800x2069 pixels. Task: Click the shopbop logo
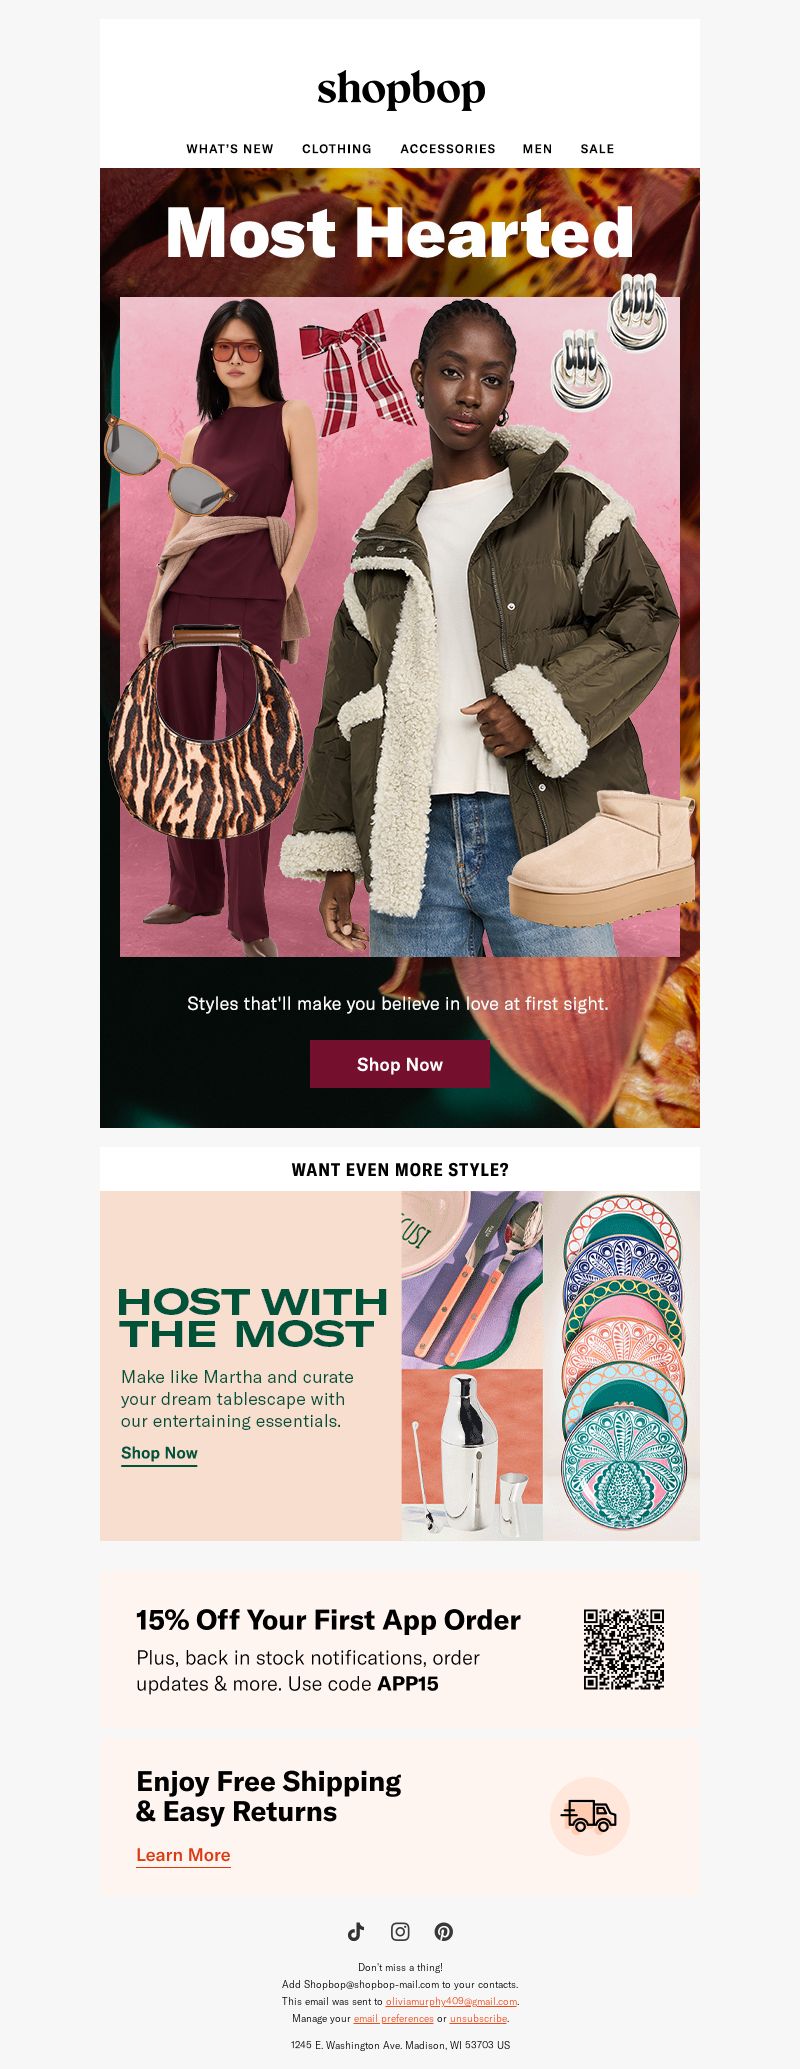coord(401,89)
